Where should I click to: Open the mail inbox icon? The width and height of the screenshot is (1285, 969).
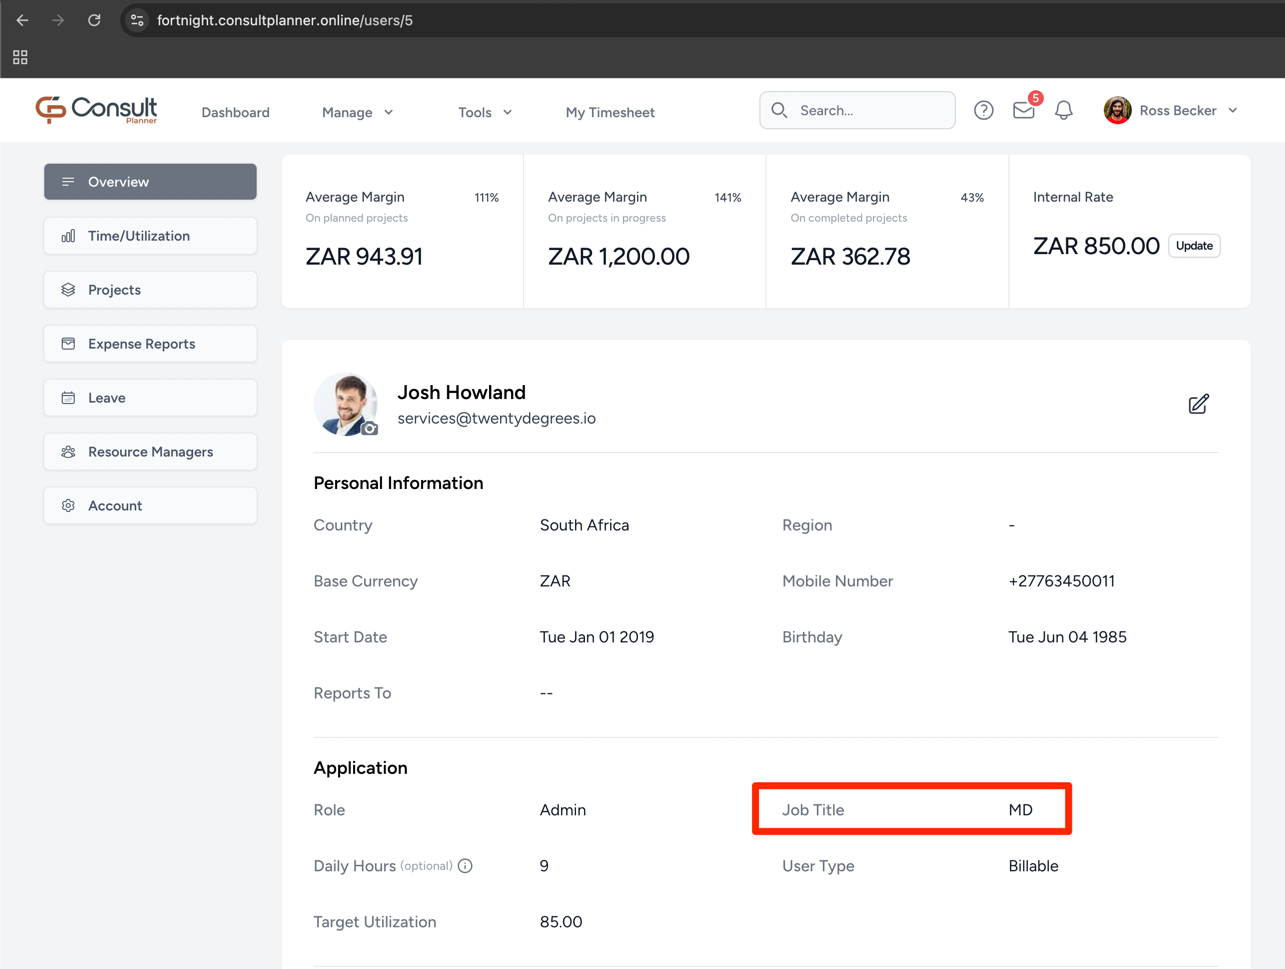pyautogui.click(x=1023, y=111)
